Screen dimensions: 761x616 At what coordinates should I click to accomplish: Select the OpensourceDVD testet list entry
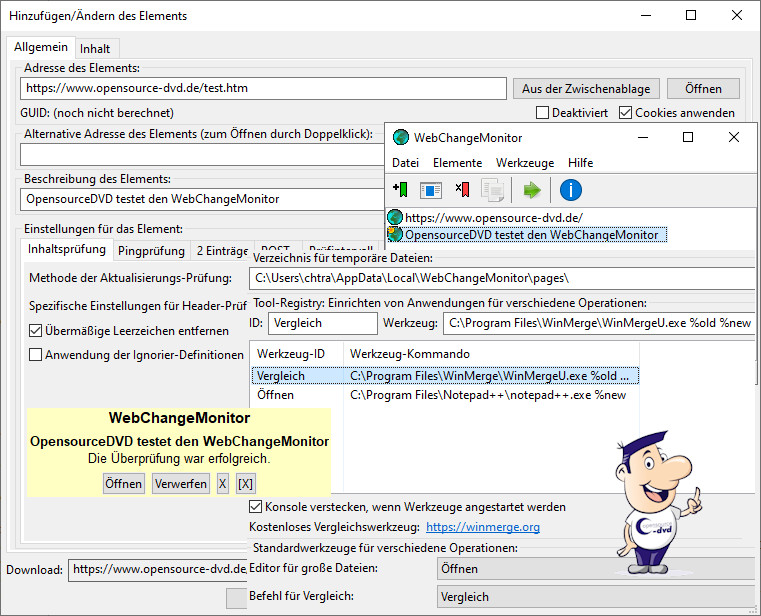531,235
